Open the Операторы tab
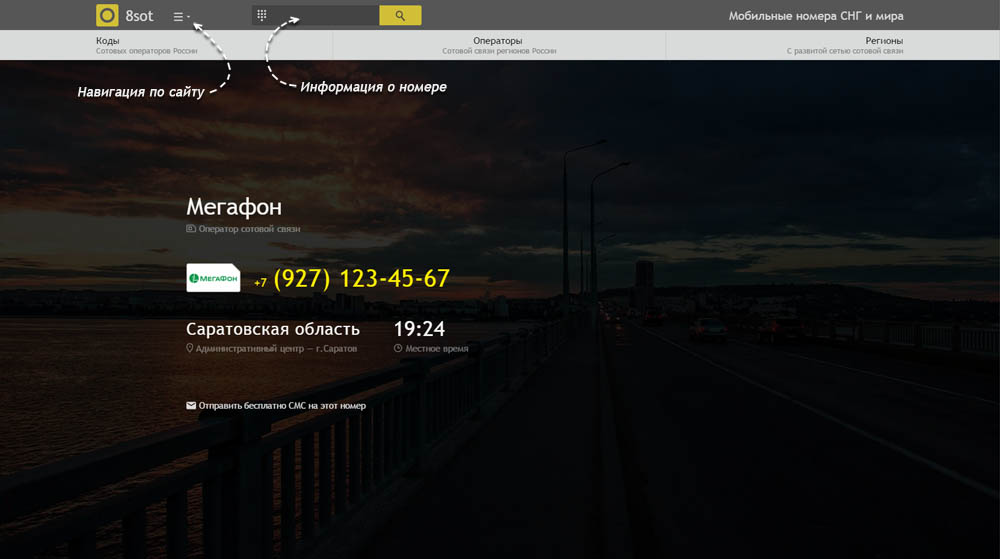The width and height of the screenshot is (1000, 559). [x=499, y=45]
